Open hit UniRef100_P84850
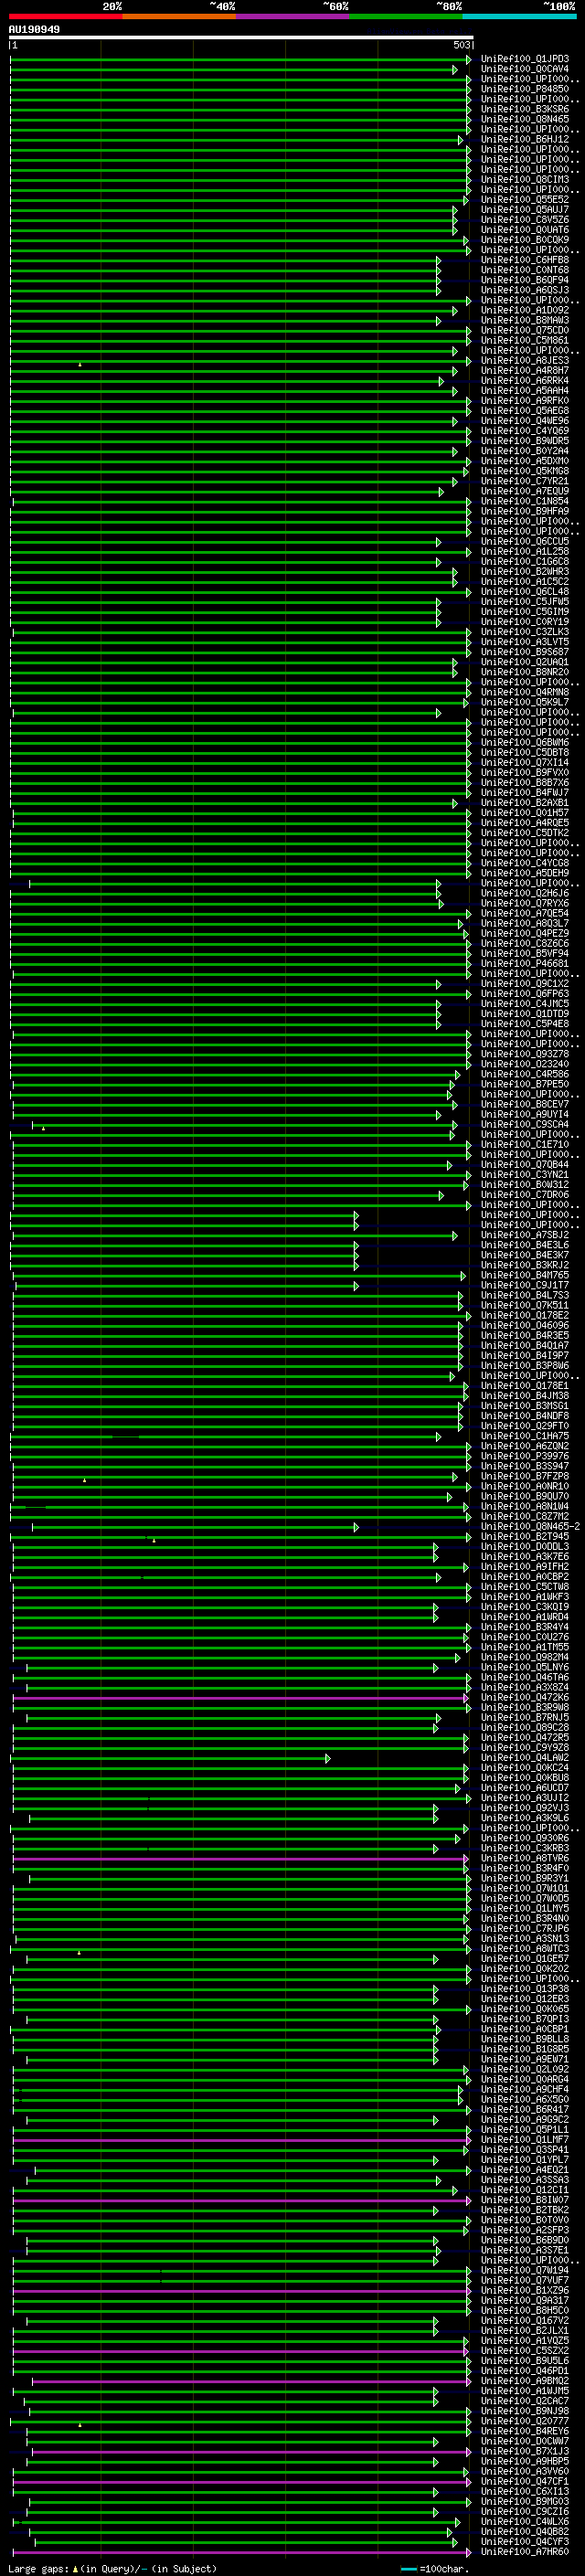The image size is (585, 2576). [x=525, y=89]
